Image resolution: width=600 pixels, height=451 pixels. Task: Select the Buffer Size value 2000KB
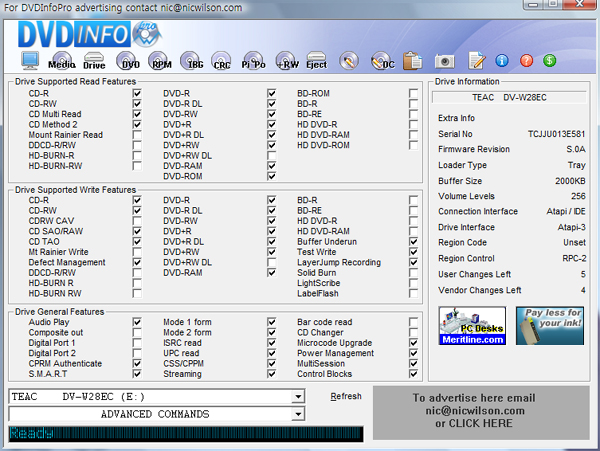(570, 181)
